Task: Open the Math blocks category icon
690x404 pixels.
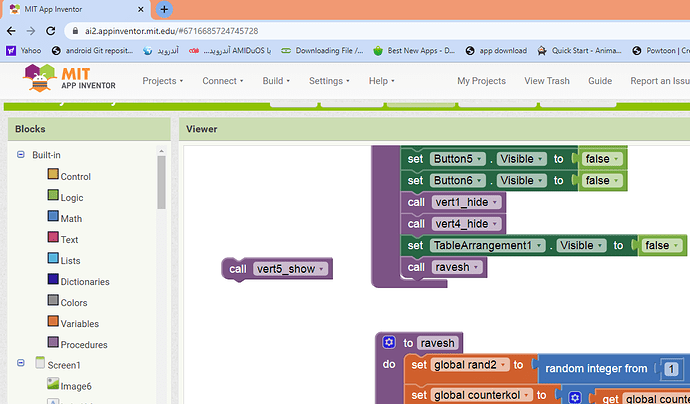Action: [53, 218]
